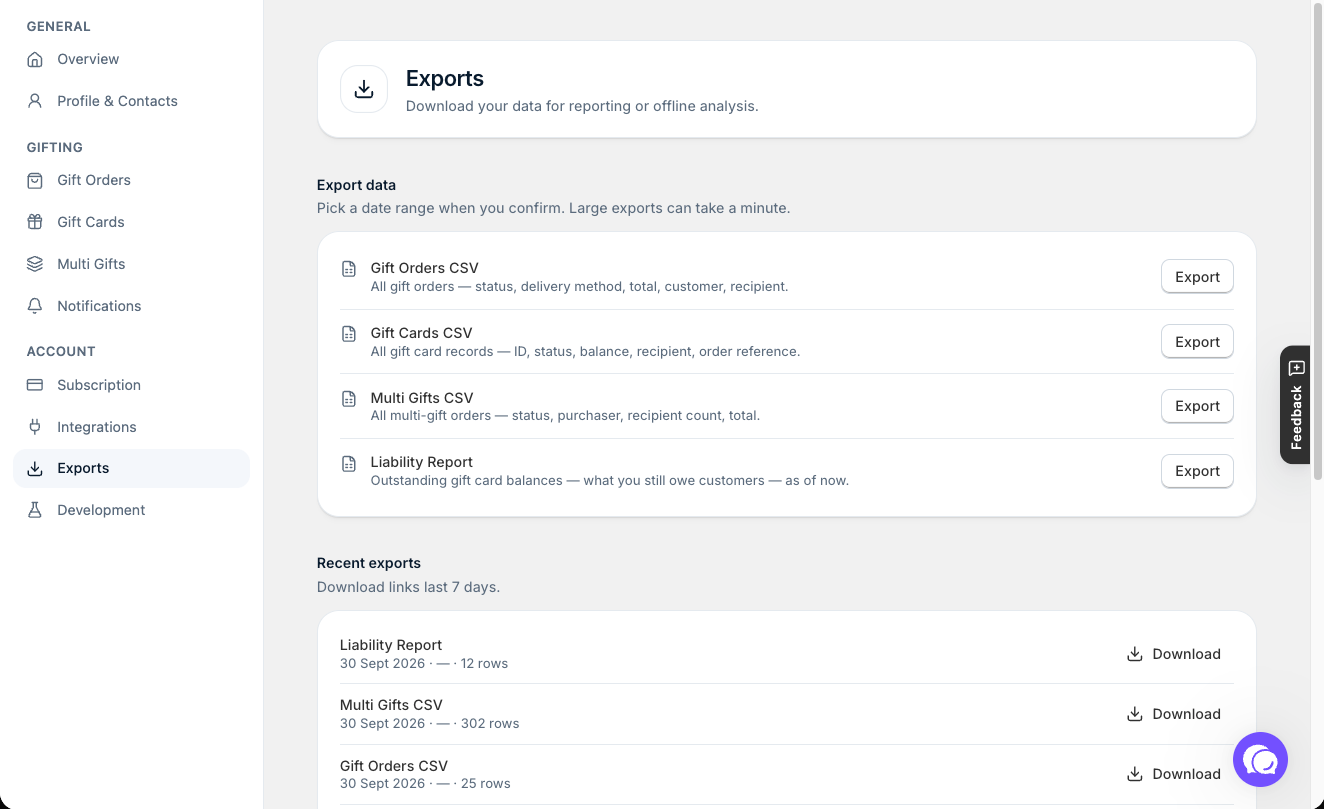
Task: Click the Multi Gifts layers icon
Action: tap(35, 264)
